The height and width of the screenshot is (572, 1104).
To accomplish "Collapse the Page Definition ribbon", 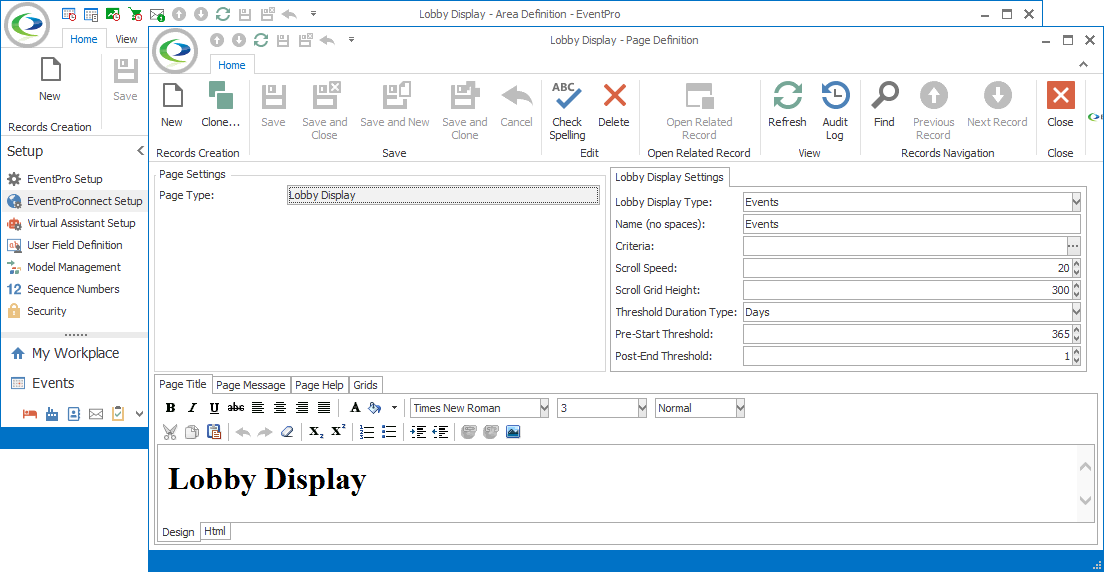I will click(x=1084, y=64).
